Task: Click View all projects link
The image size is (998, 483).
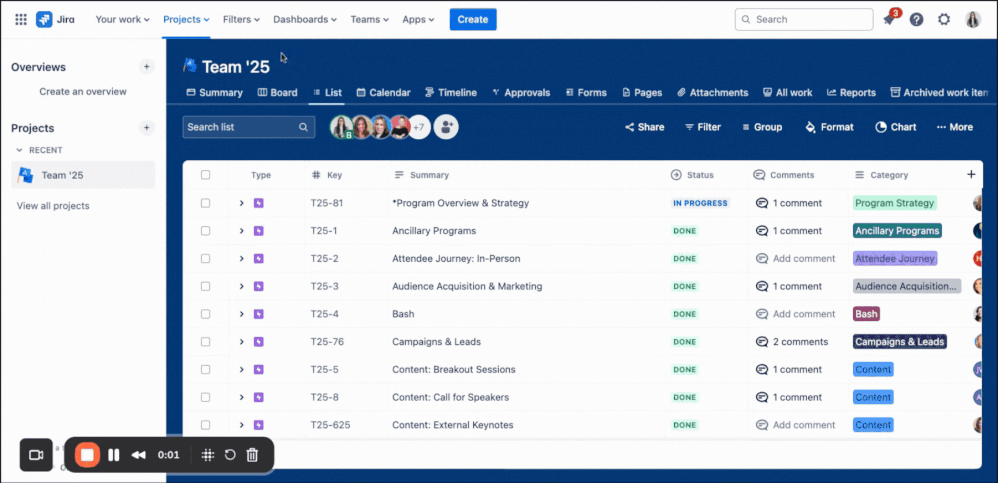Action: (53, 206)
